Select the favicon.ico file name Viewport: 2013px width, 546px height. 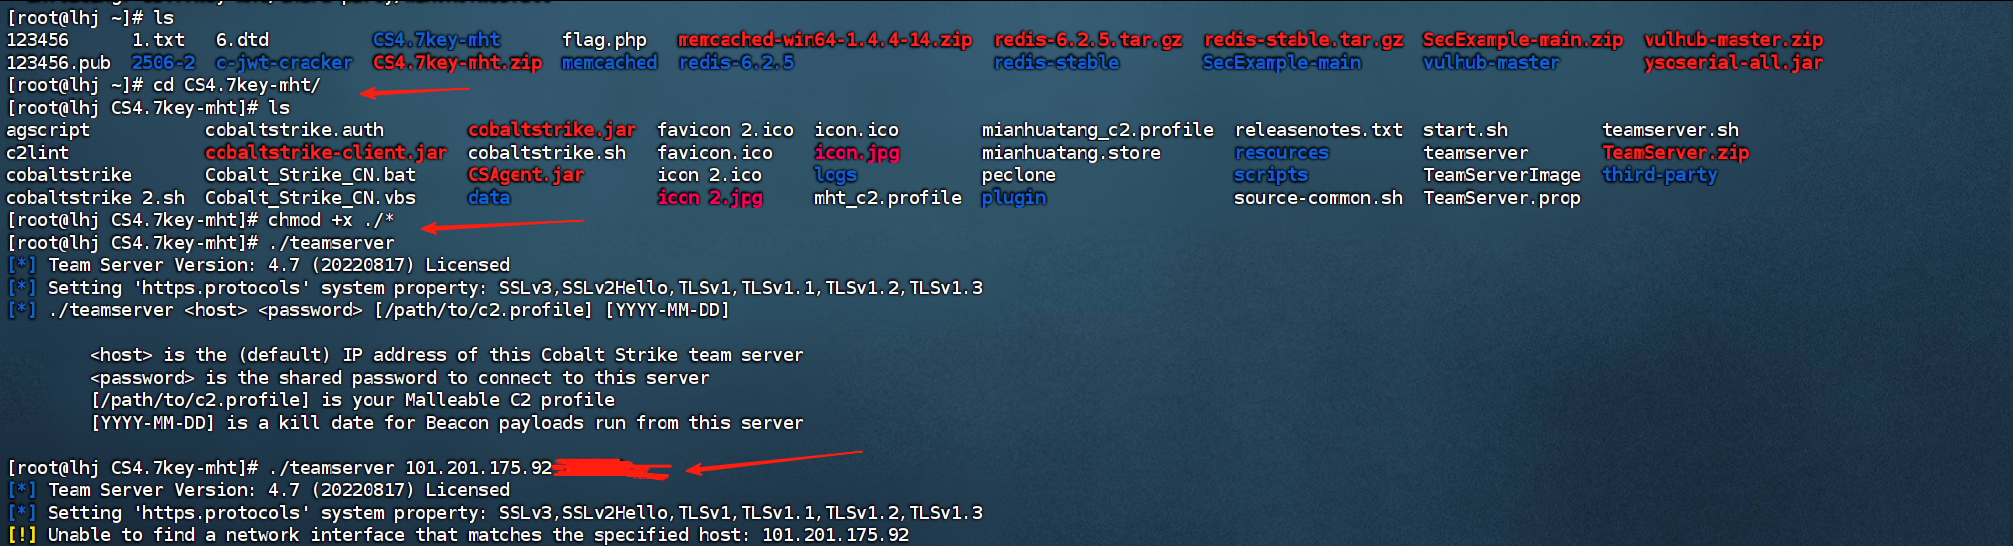[715, 153]
